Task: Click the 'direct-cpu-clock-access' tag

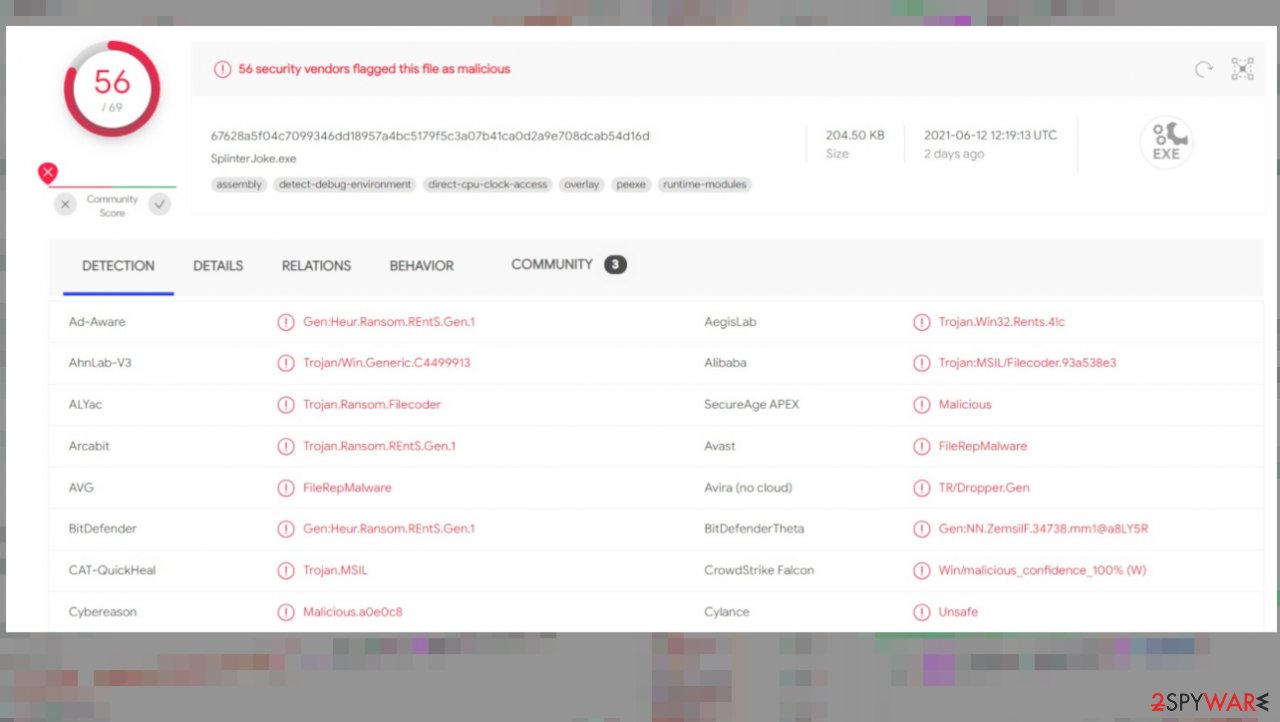Action: (487, 185)
